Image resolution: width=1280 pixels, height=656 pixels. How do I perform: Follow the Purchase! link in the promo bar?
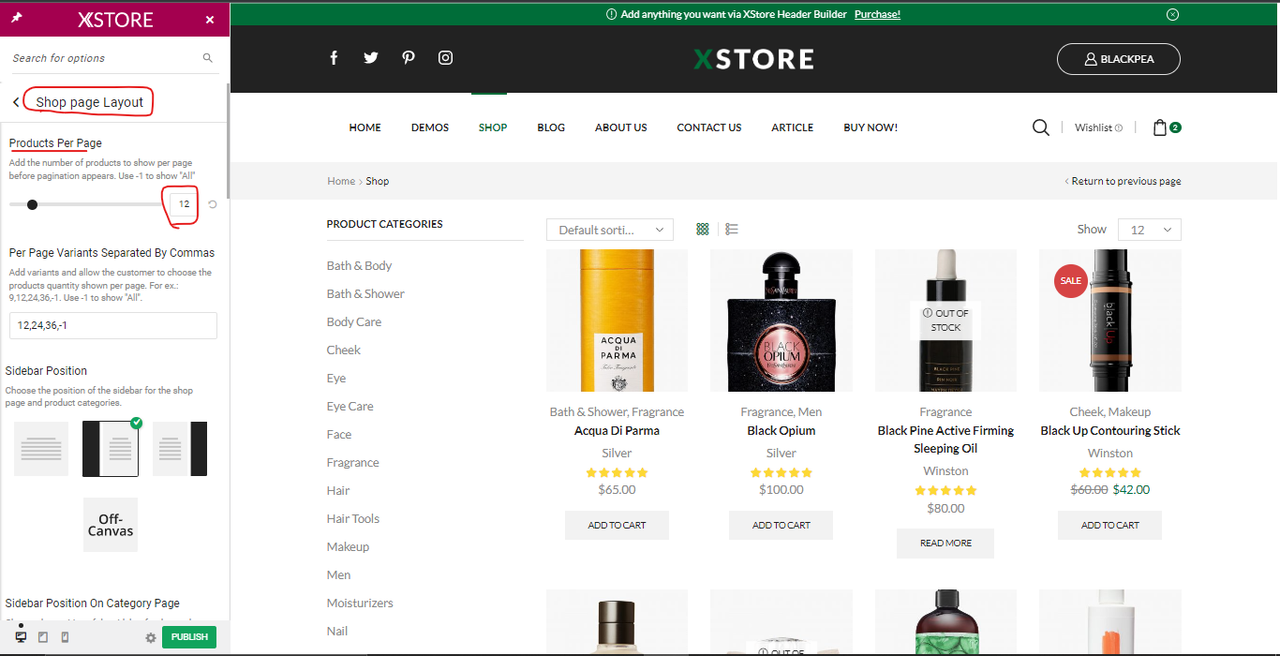tap(877, 14)
